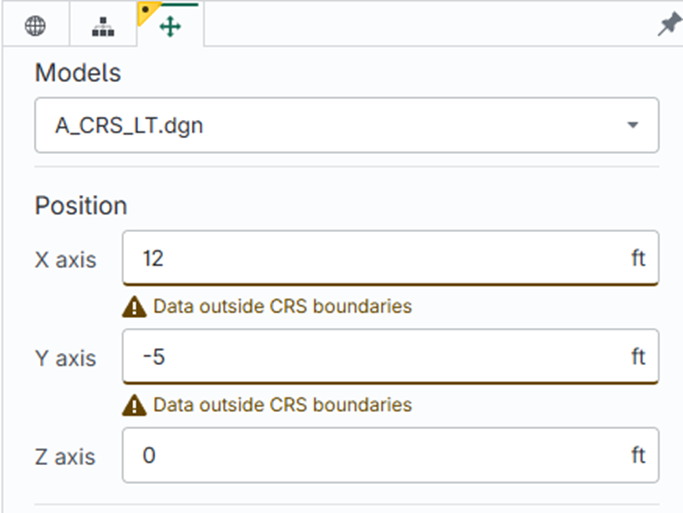Screen dimensions: 683x513
Task: Click X axis CRS boundaries warning text
Action: (282, 307)
